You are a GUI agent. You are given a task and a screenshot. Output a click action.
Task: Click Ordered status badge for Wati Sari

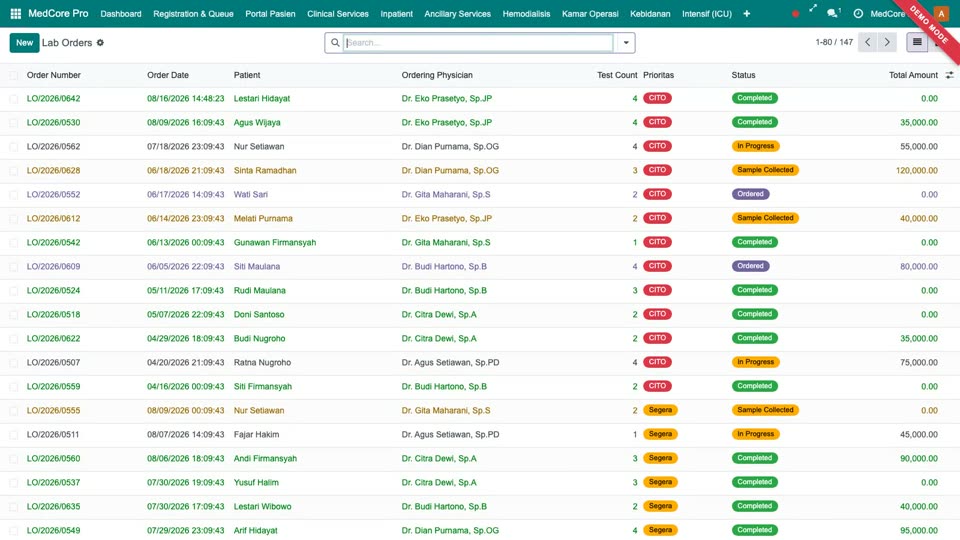(750, 194)
